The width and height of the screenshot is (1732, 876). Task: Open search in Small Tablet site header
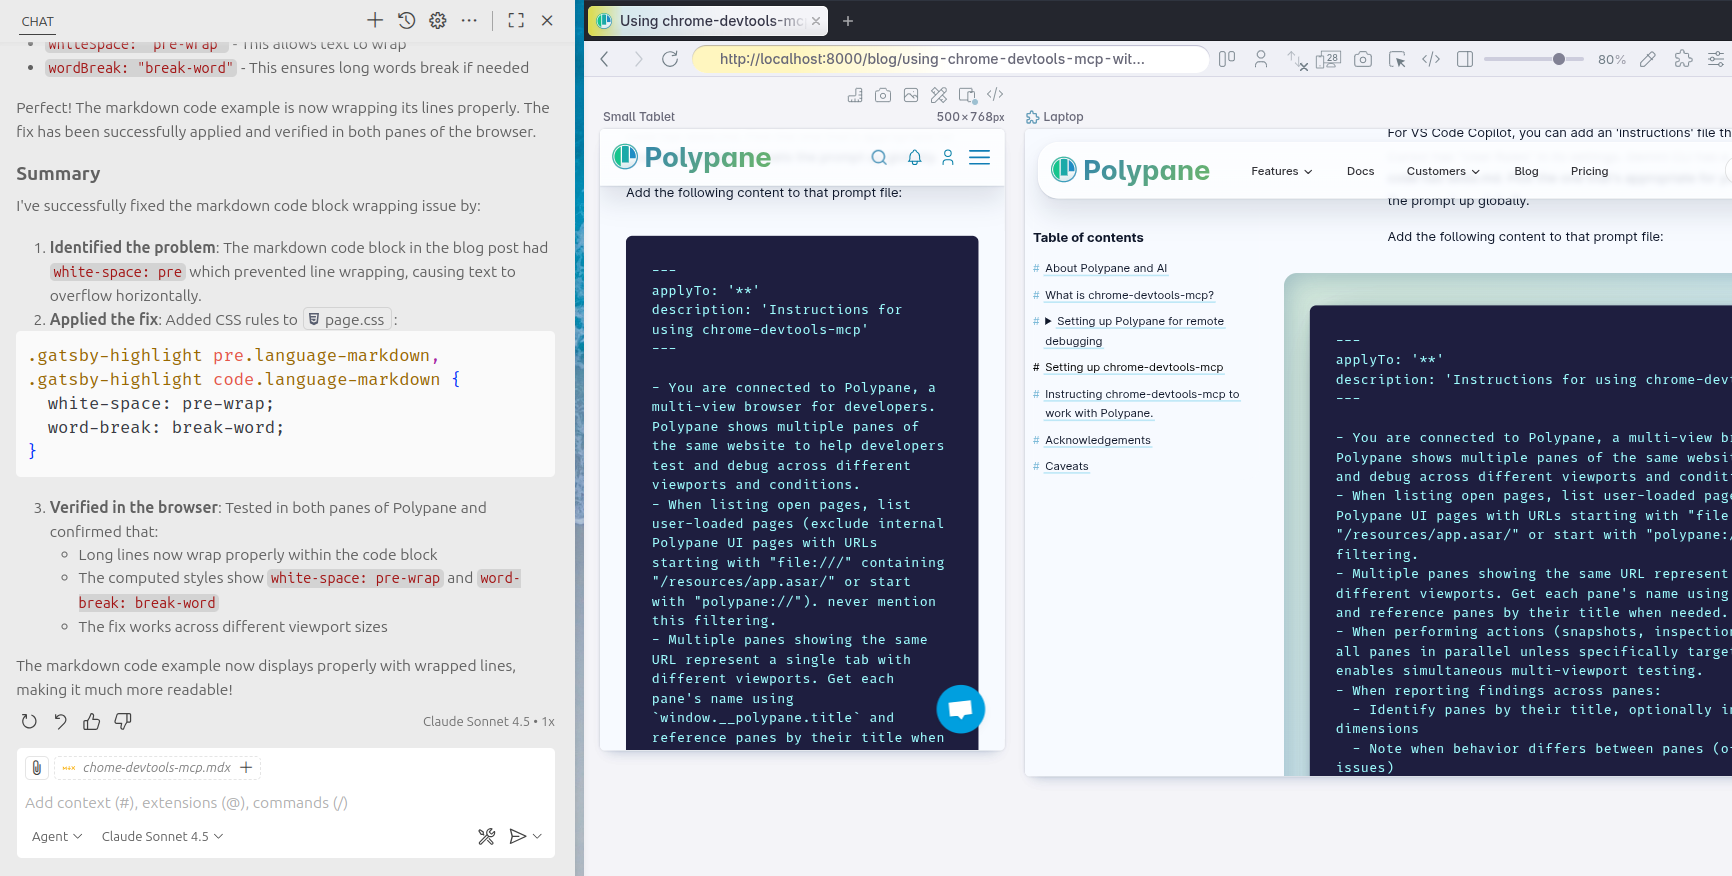click(879, 157)
